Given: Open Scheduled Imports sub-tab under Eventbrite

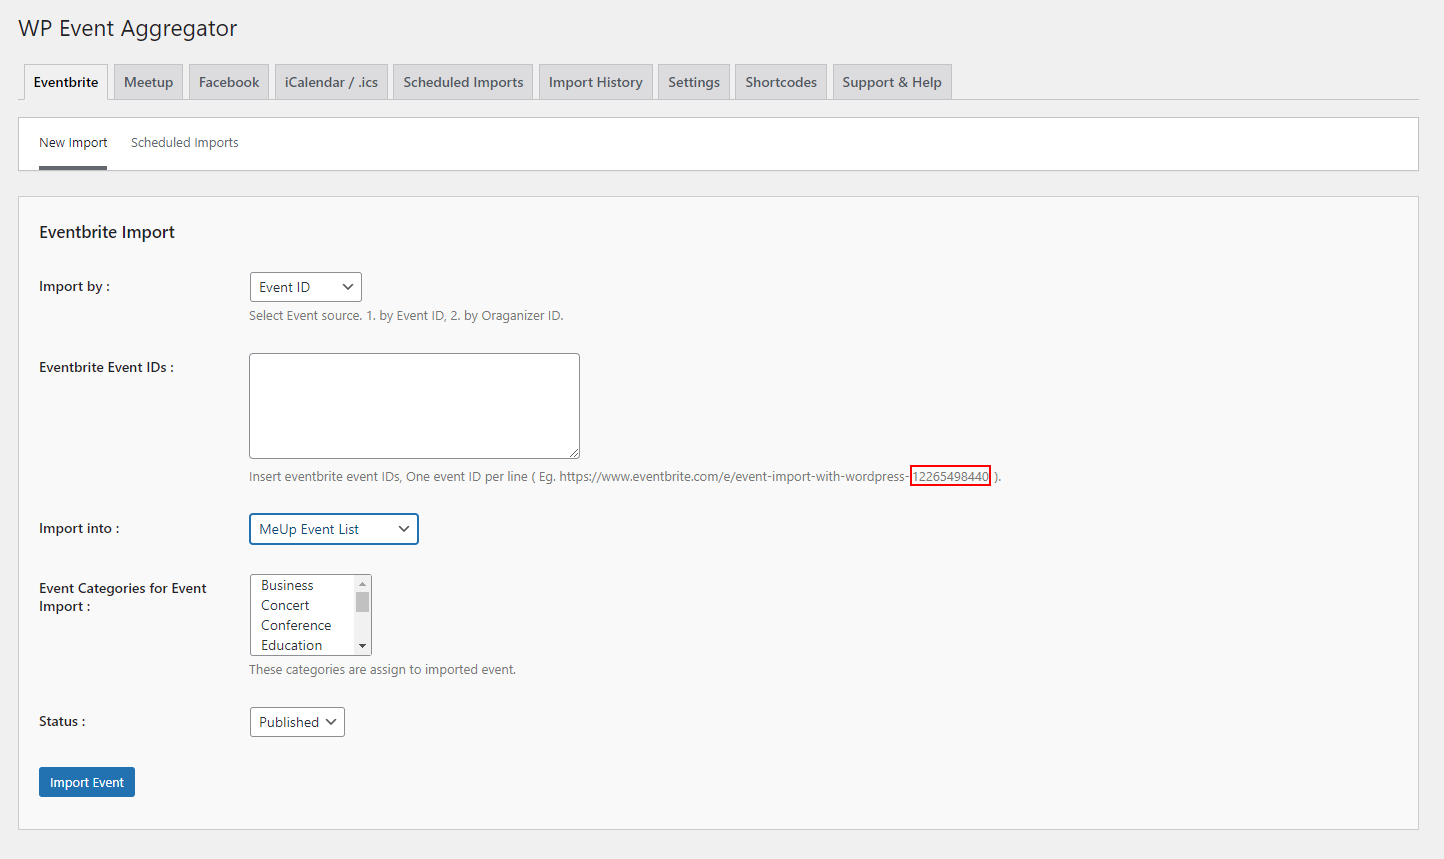Looking at the screenshot, I should [184, 143].
